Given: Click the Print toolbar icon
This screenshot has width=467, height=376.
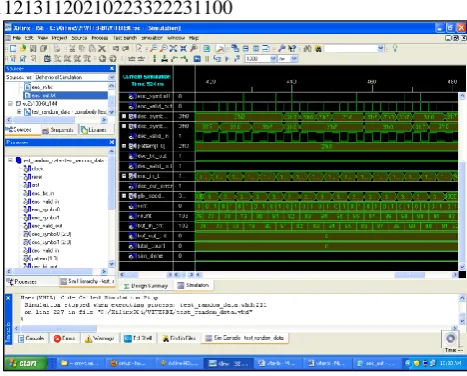Looking at the screenshot, I should click(57, 49).
